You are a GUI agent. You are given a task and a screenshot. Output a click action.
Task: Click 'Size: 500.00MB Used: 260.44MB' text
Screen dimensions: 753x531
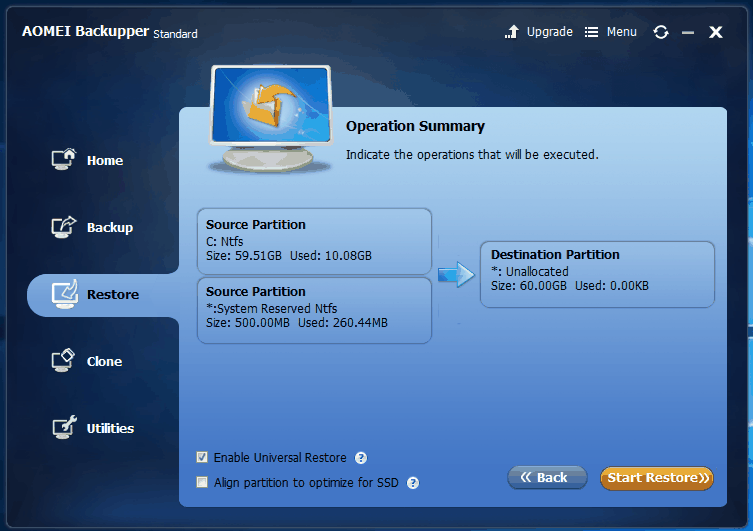pyautogui.click(x=297, y=323)
